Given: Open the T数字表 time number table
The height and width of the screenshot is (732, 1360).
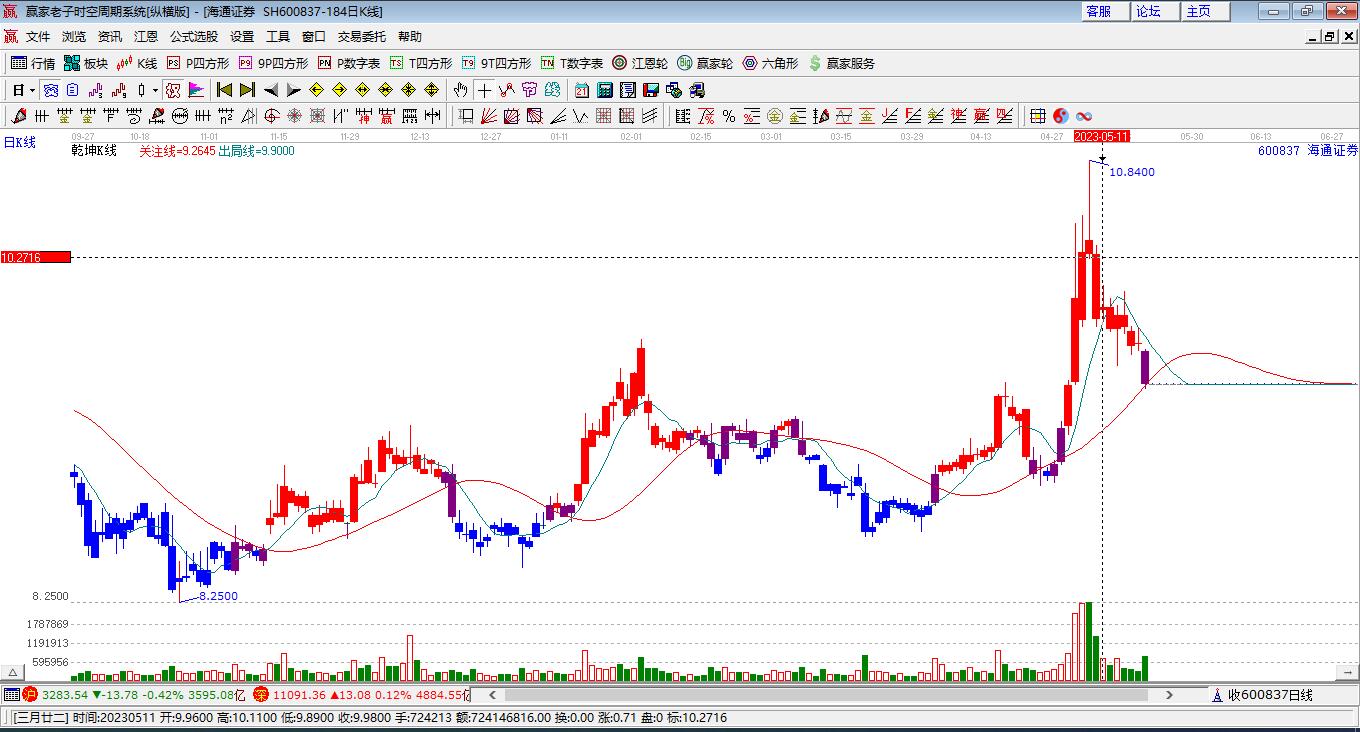Looking at the screenshot, I should point(572,63).
